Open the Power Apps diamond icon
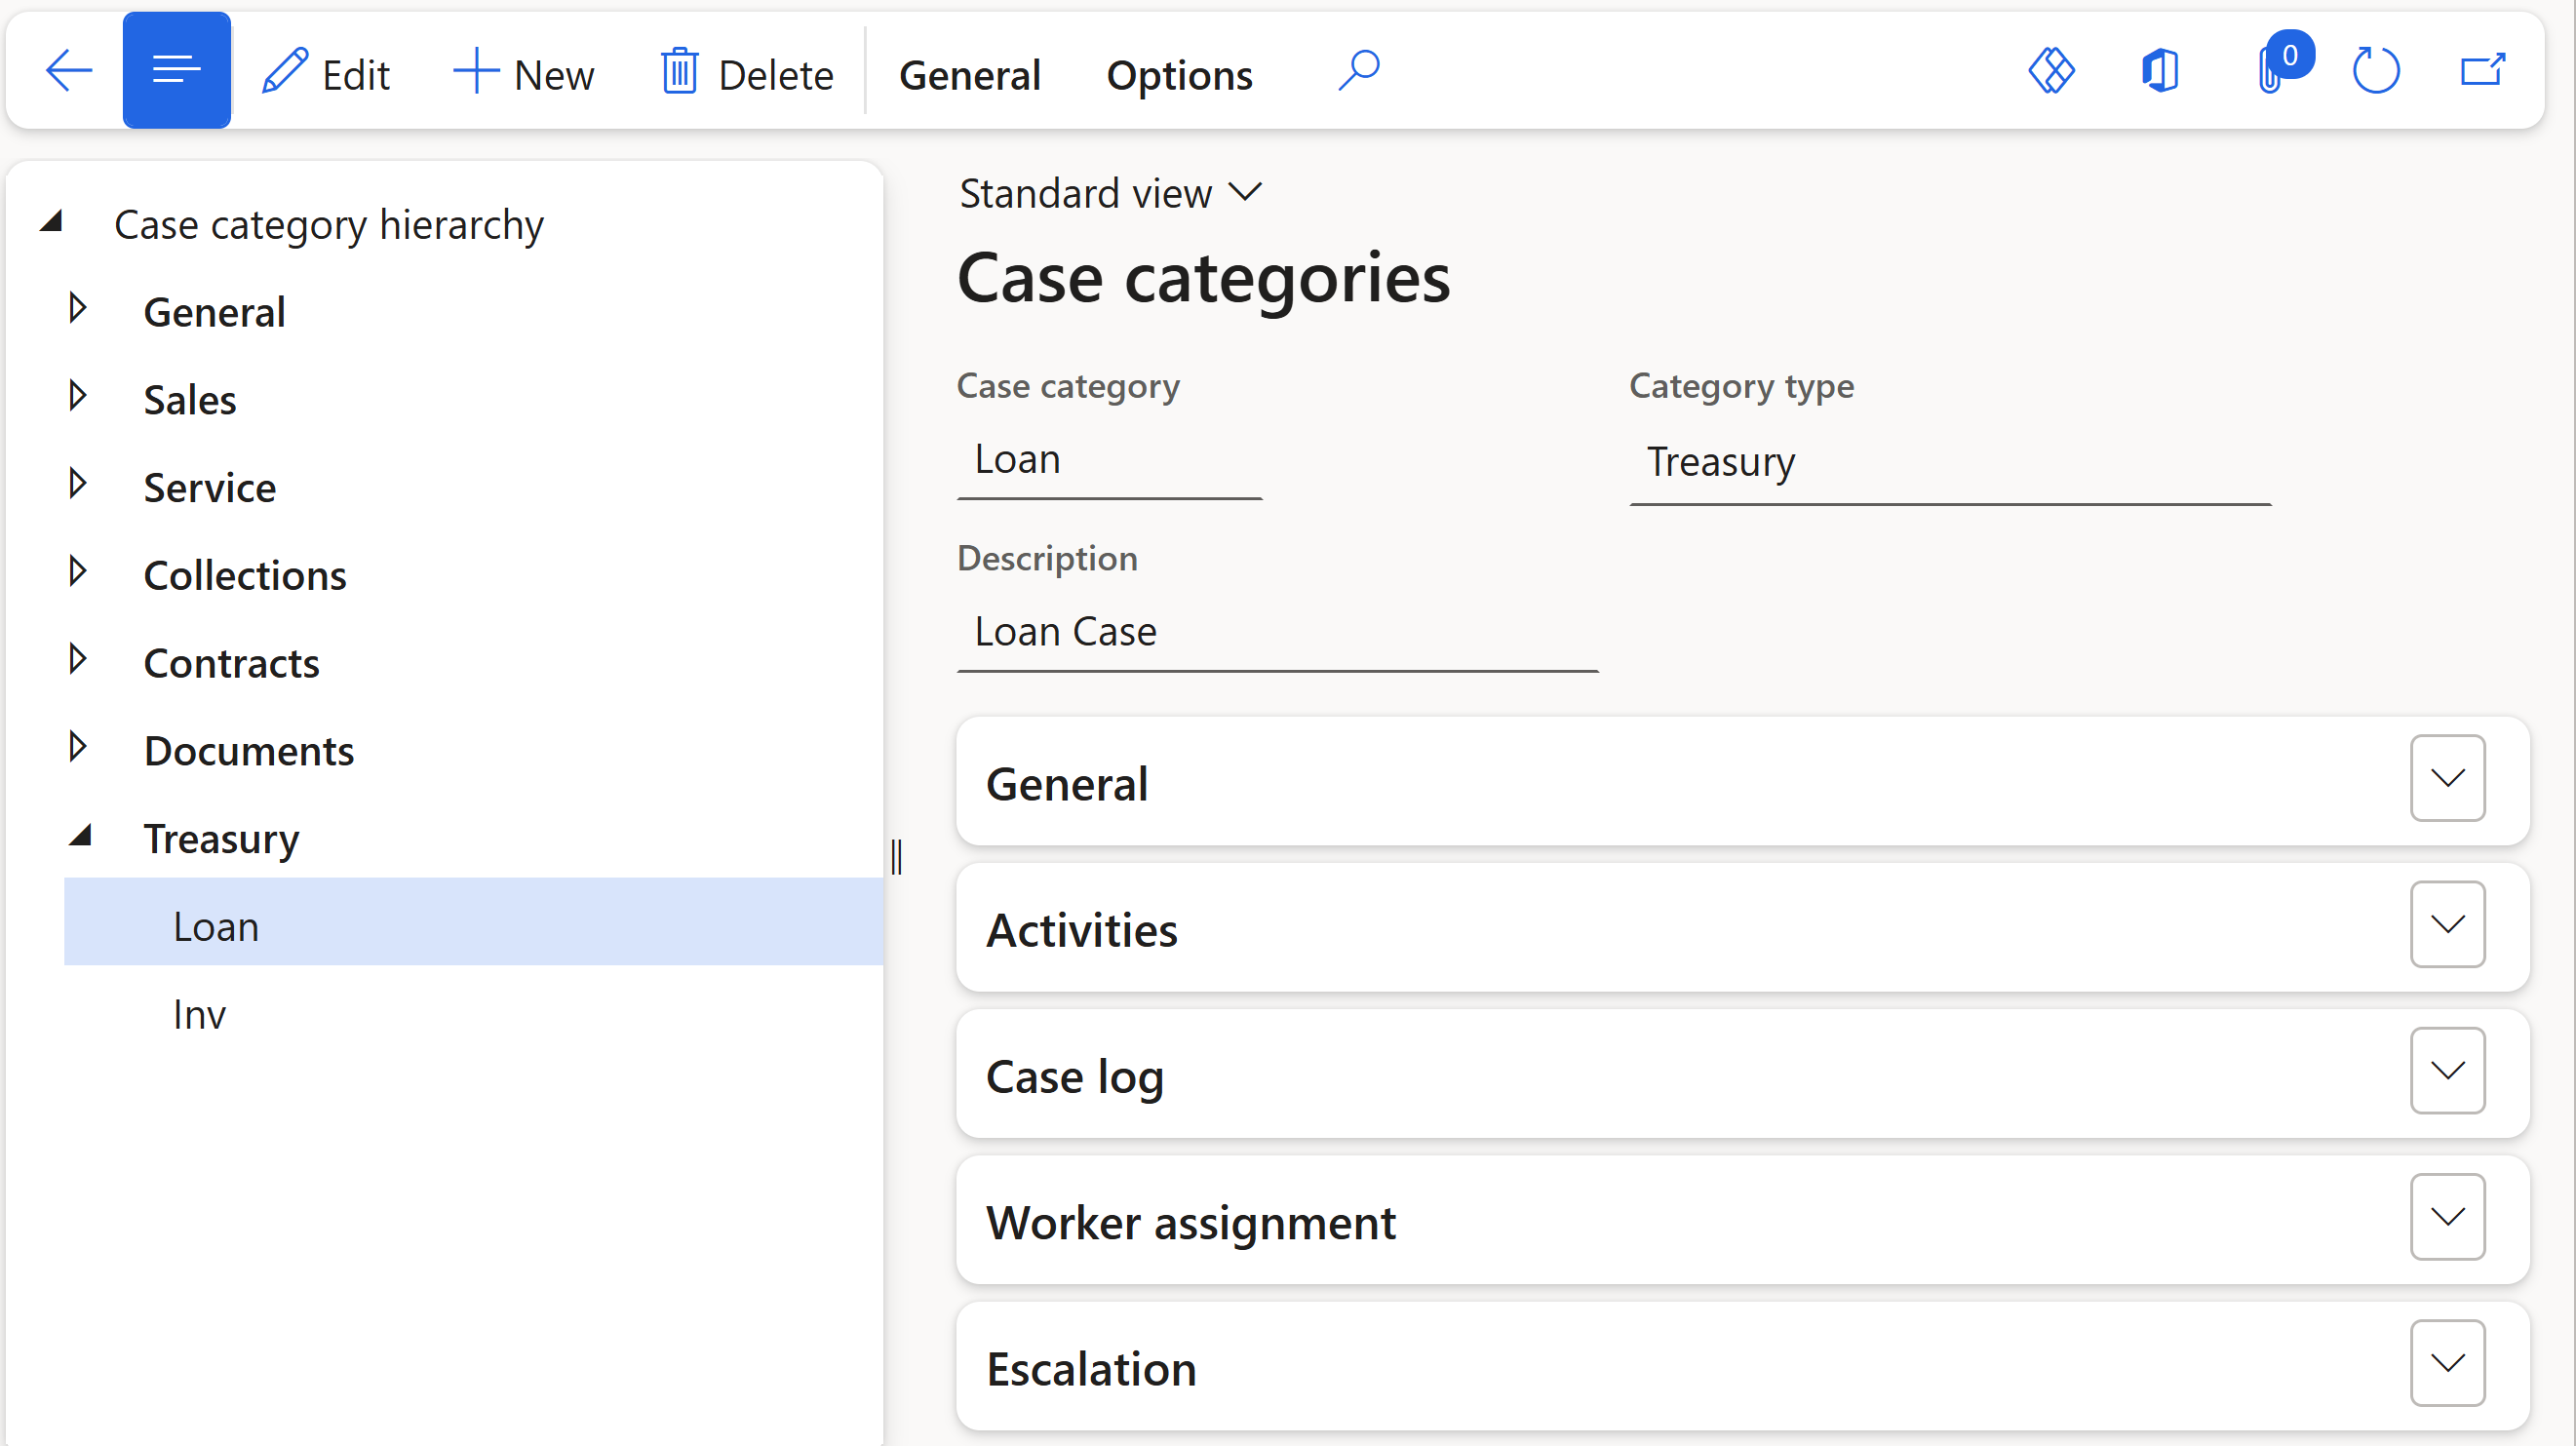This screenshot has height=1446, width=2576. point(2051,72)
